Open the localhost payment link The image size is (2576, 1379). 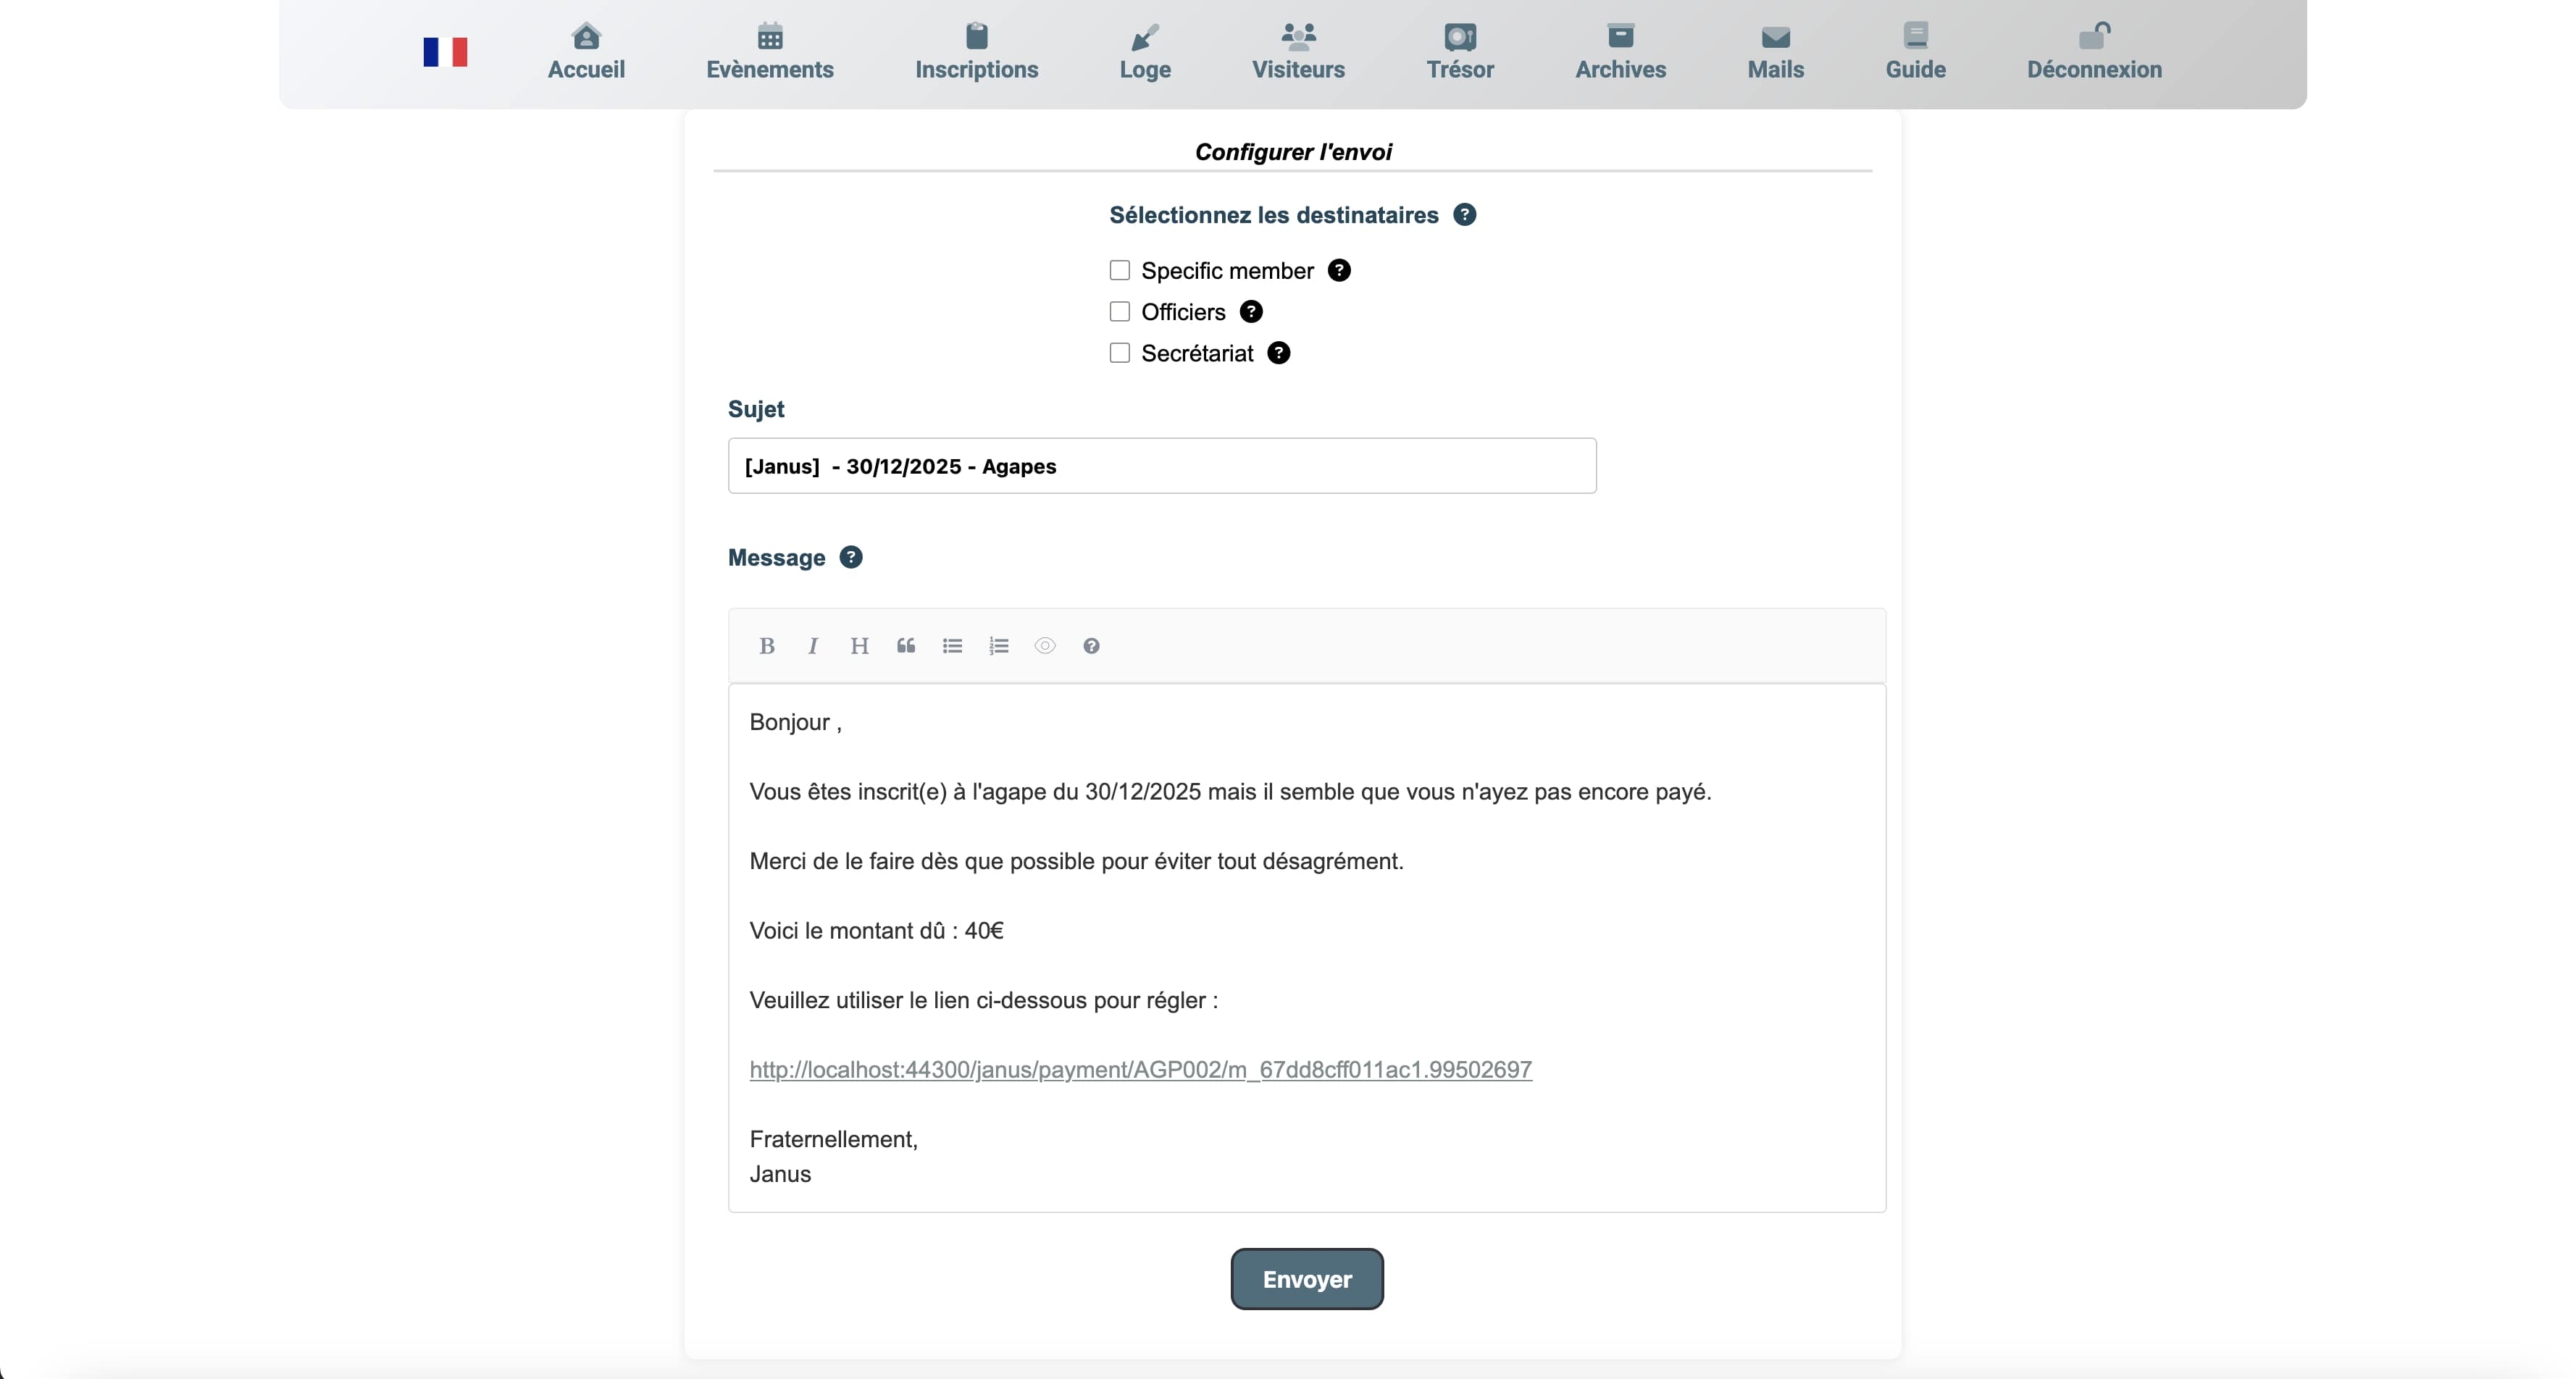1140,1070
